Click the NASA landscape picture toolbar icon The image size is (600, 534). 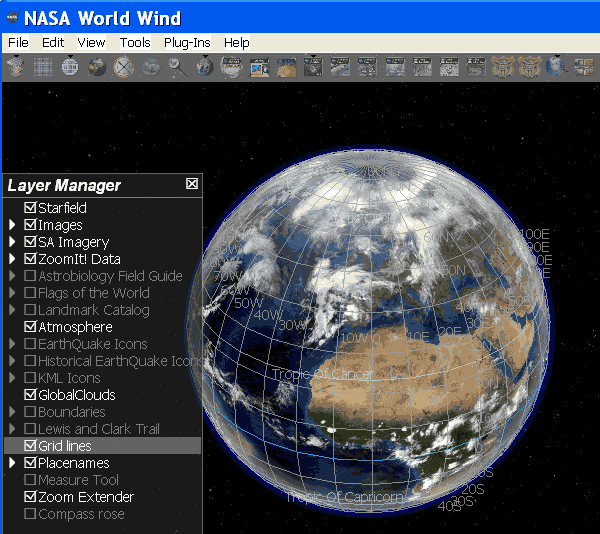pos(259,67)
